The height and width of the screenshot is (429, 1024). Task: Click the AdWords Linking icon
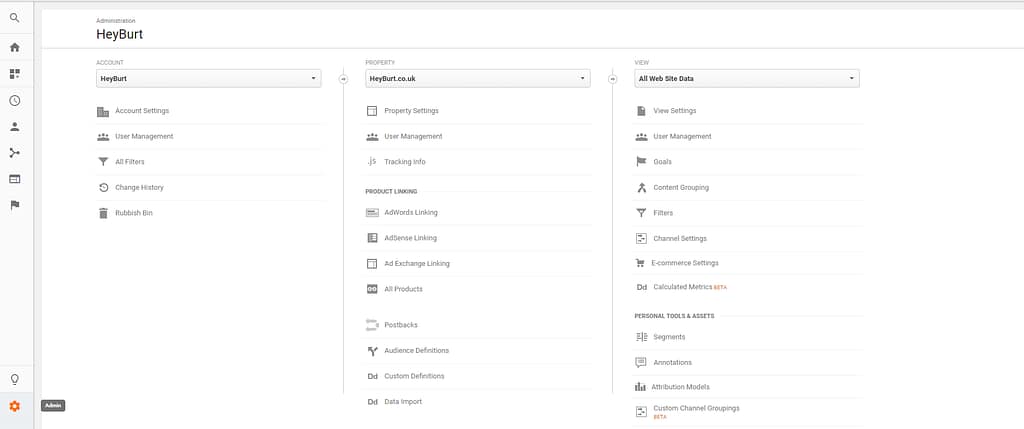click(x=372, y=213)
